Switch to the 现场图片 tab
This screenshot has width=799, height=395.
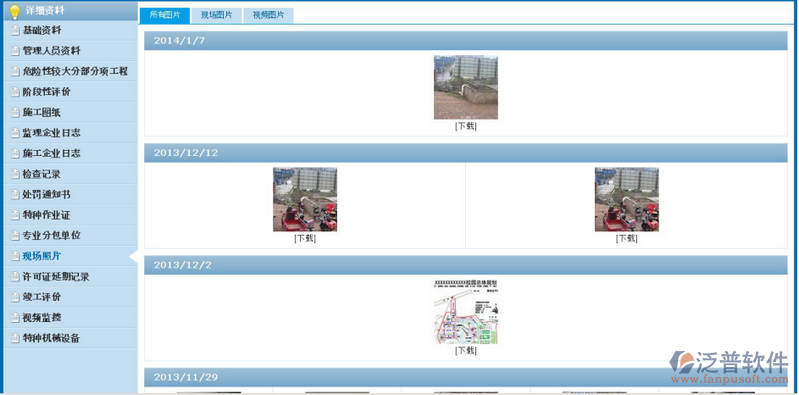tap(217, 15)
